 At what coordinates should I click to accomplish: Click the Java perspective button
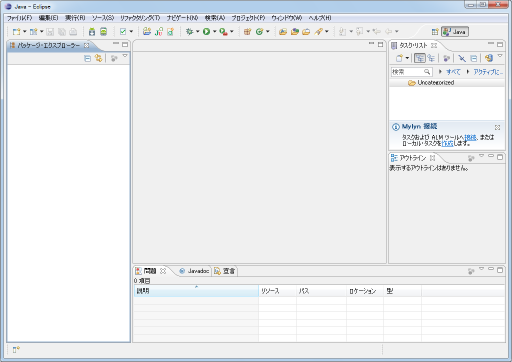(x=455, y=32)
